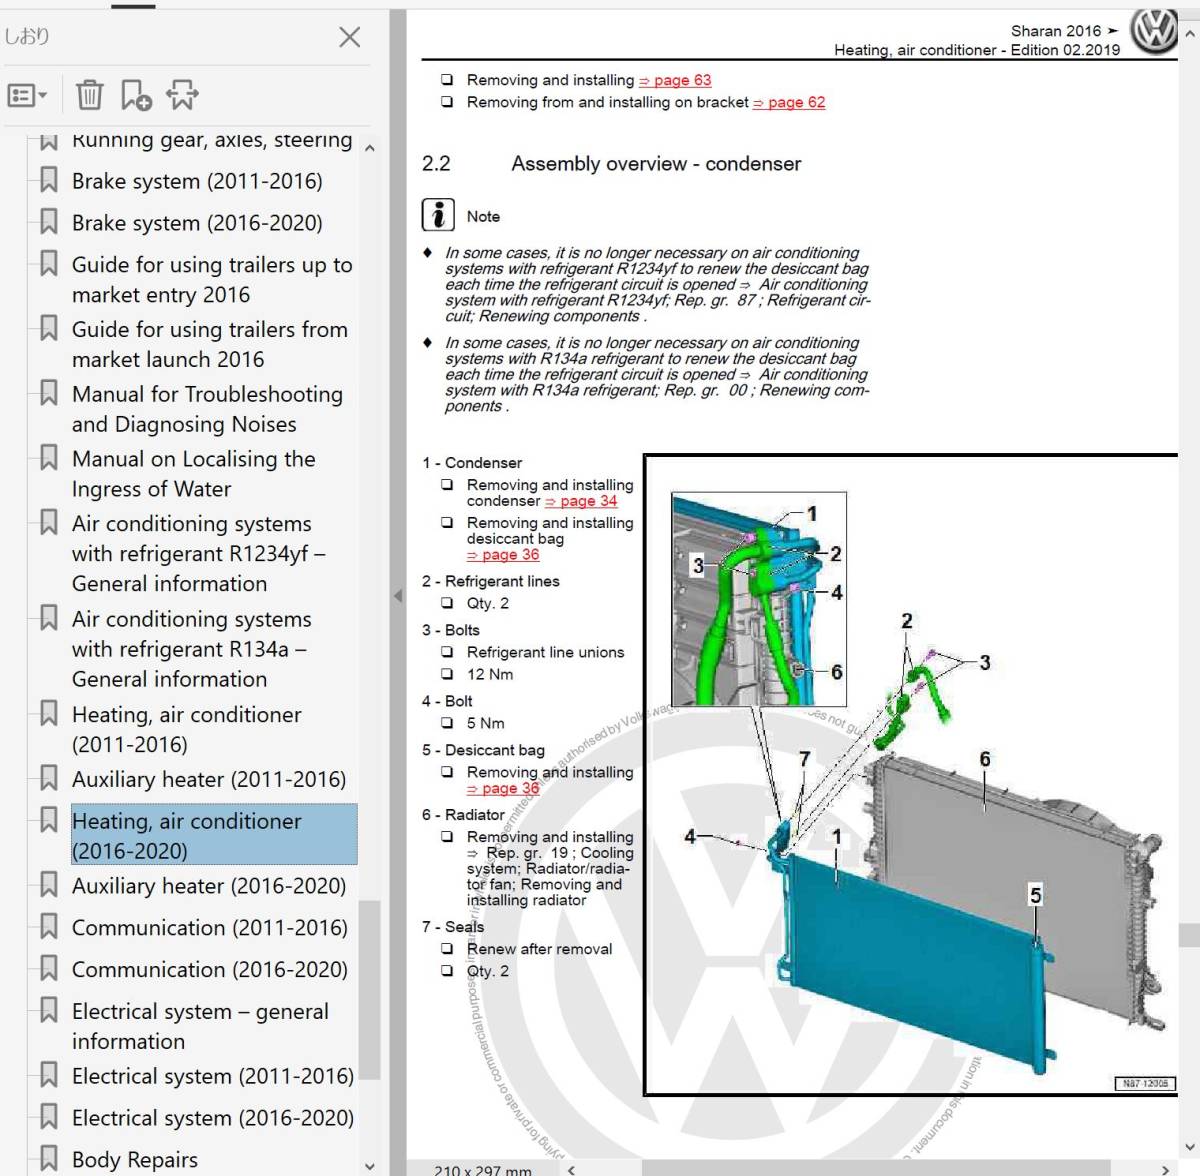Open 'page 36' link under Condenser desiccant bag

503,555
